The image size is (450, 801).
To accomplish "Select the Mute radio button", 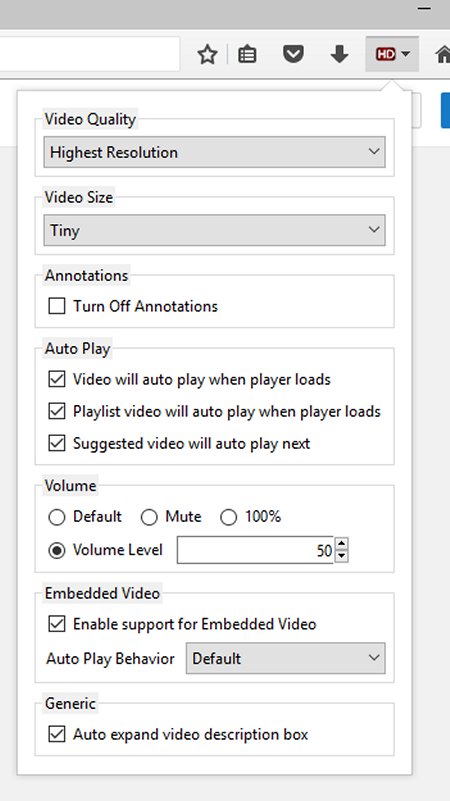I will [x=149, y=517].
